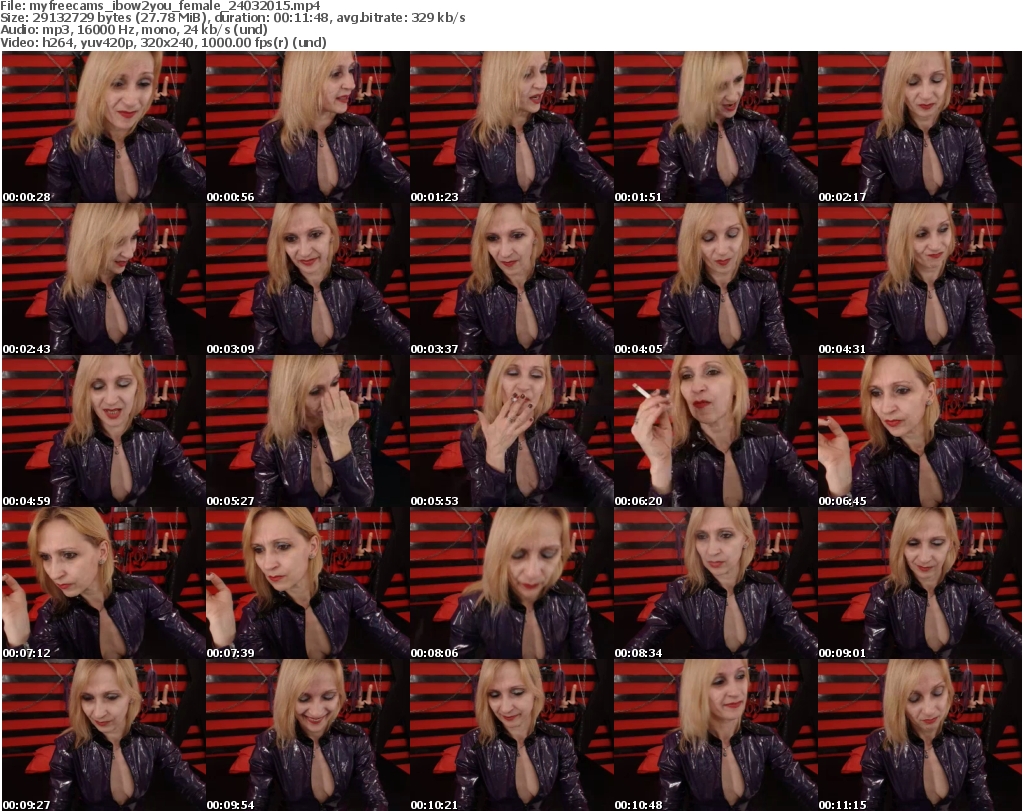Pick the frame marked 00:09:01
Viewport: 1024px width, 811px height.
(920, 583)
